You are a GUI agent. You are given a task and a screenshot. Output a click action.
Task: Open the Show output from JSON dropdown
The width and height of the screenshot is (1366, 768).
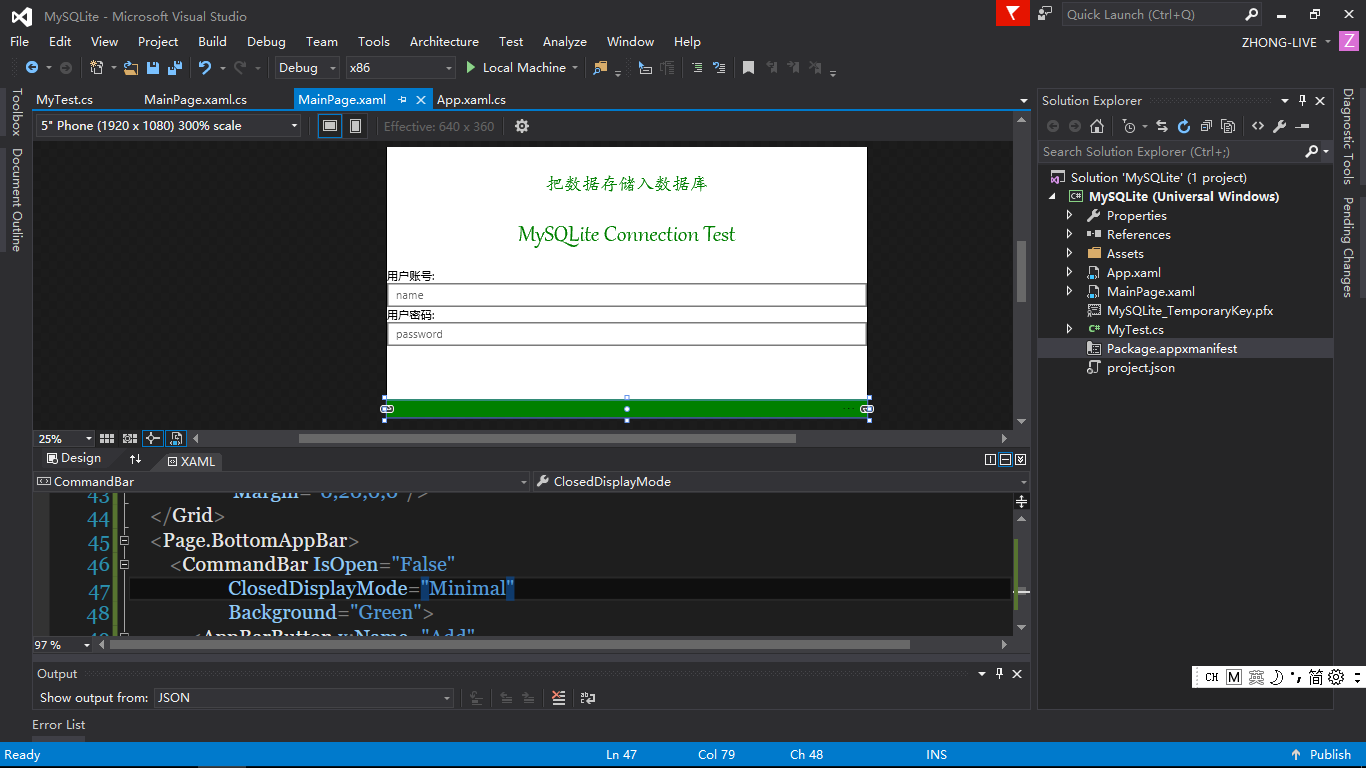[x=304, y=698]
